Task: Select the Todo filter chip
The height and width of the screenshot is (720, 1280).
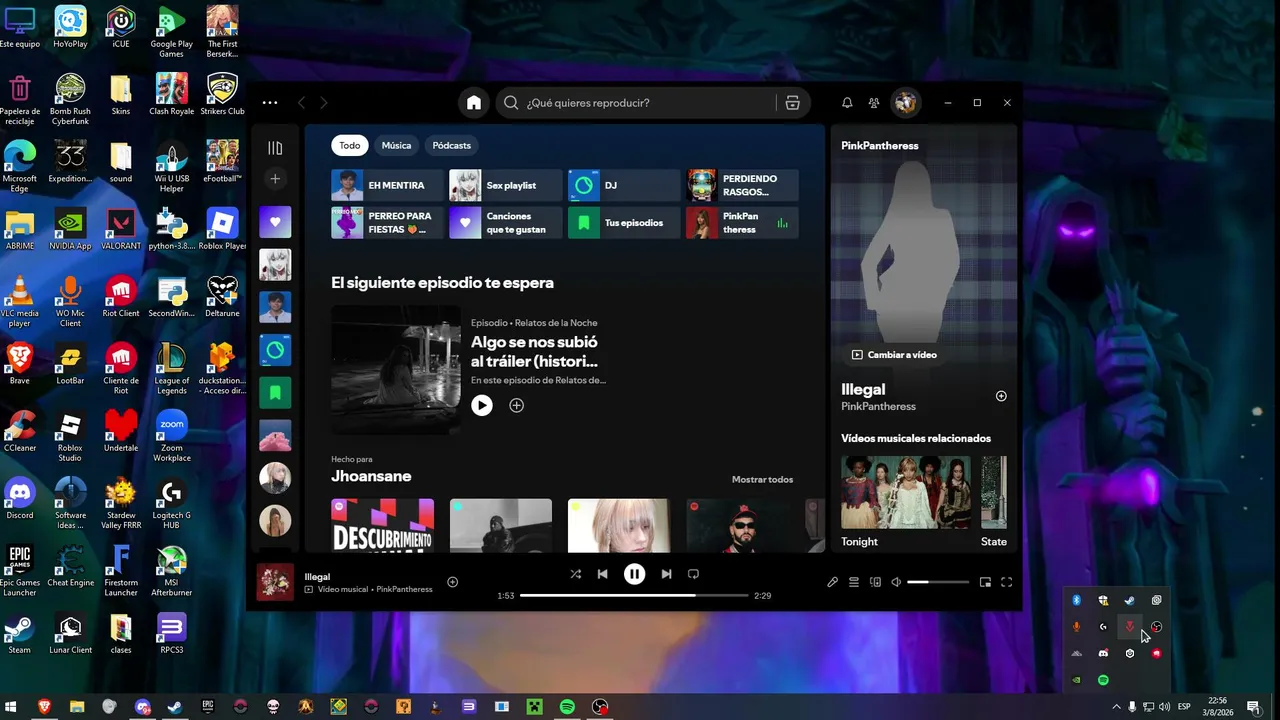Action: [349, 146]
